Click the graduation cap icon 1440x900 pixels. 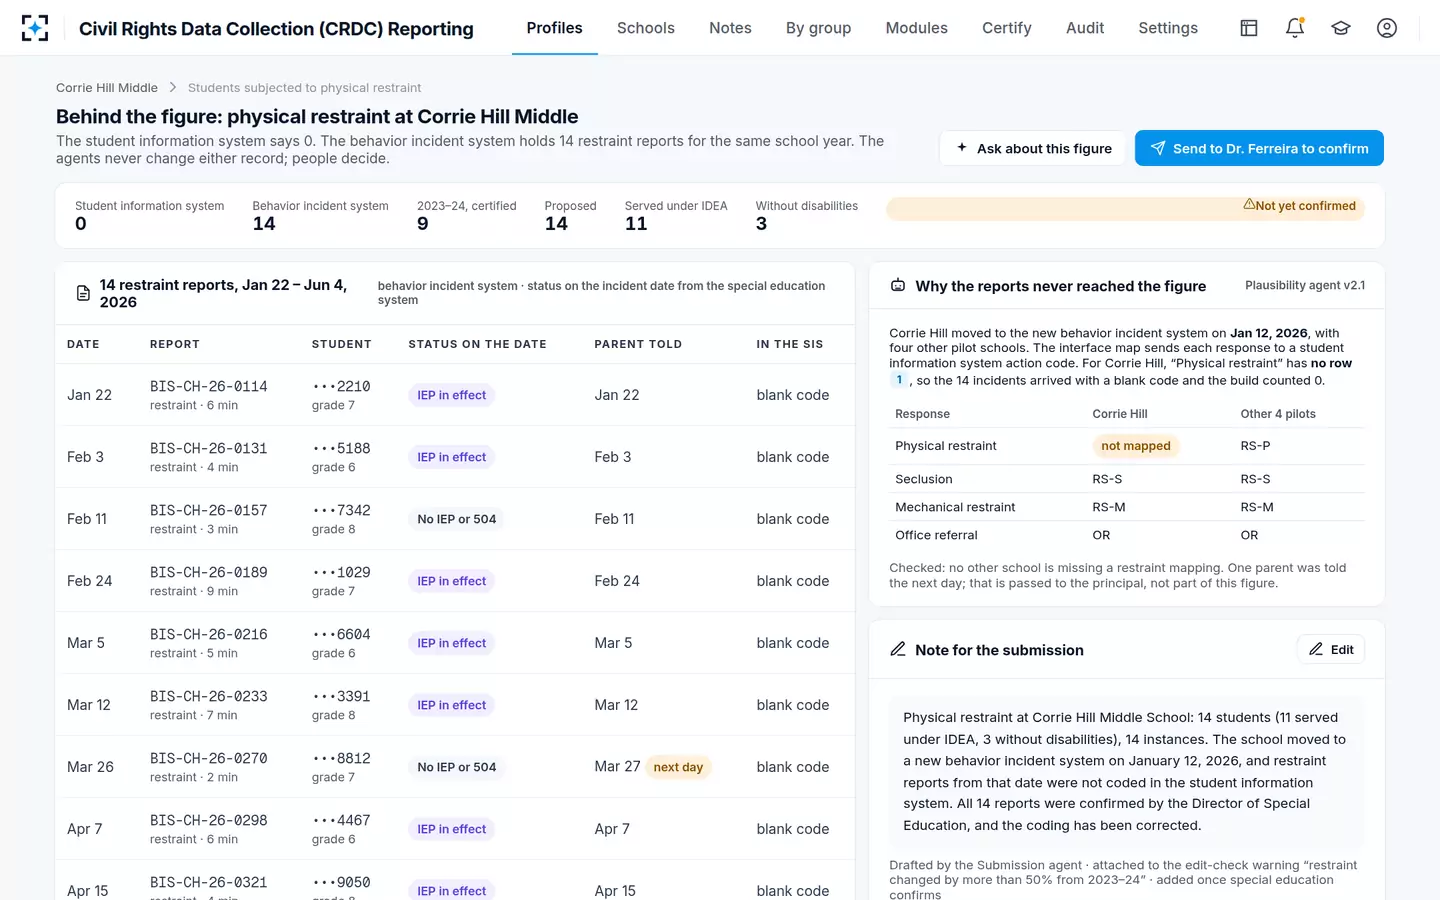click(x=1341, y=28)
